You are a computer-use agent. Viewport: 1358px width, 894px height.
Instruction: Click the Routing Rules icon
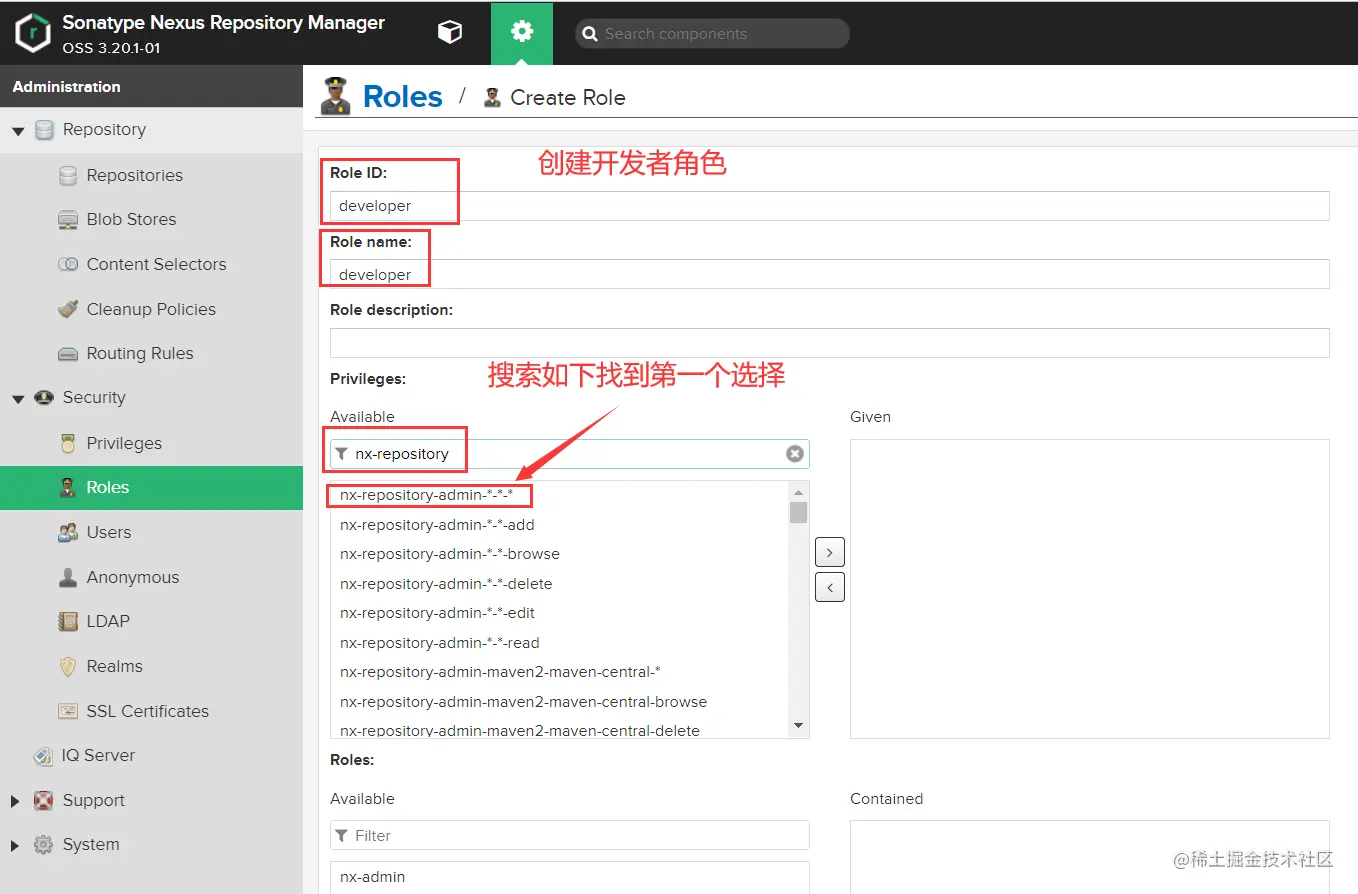[x=68, y=354]
